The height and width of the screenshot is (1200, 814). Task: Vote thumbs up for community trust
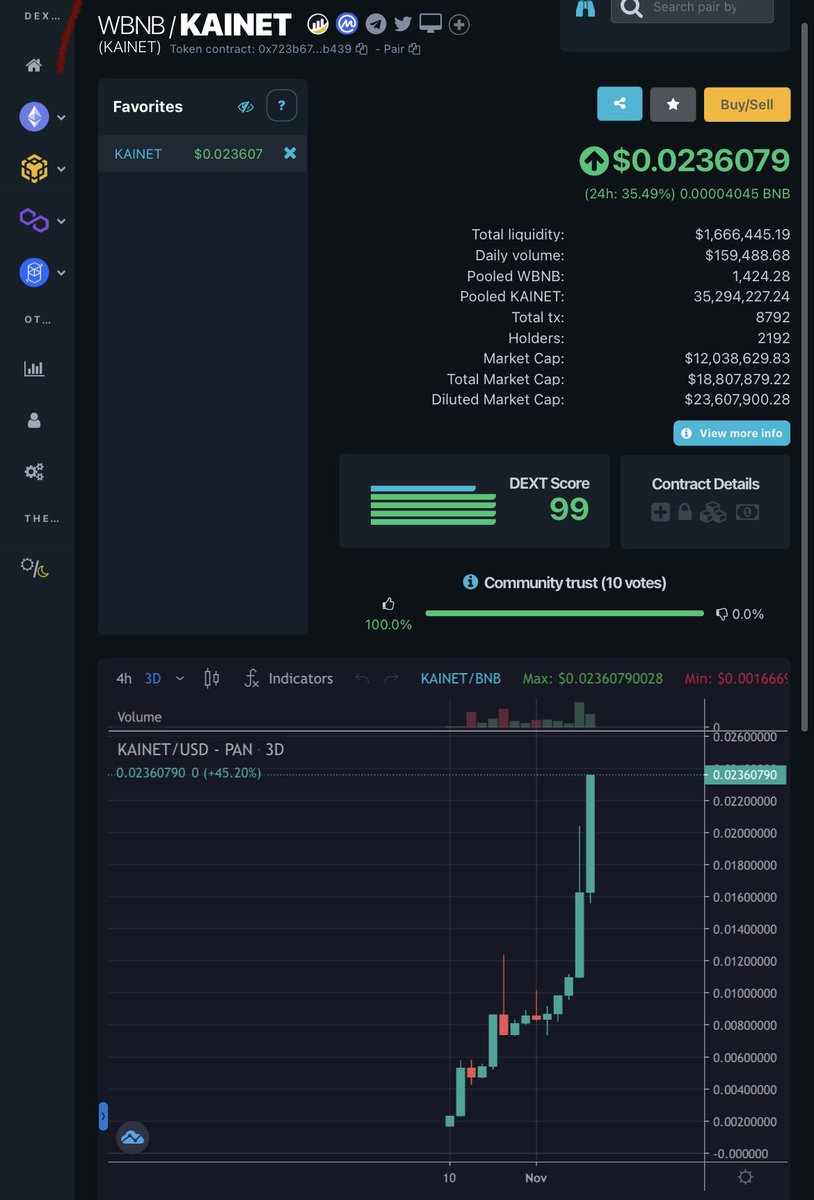388,604
